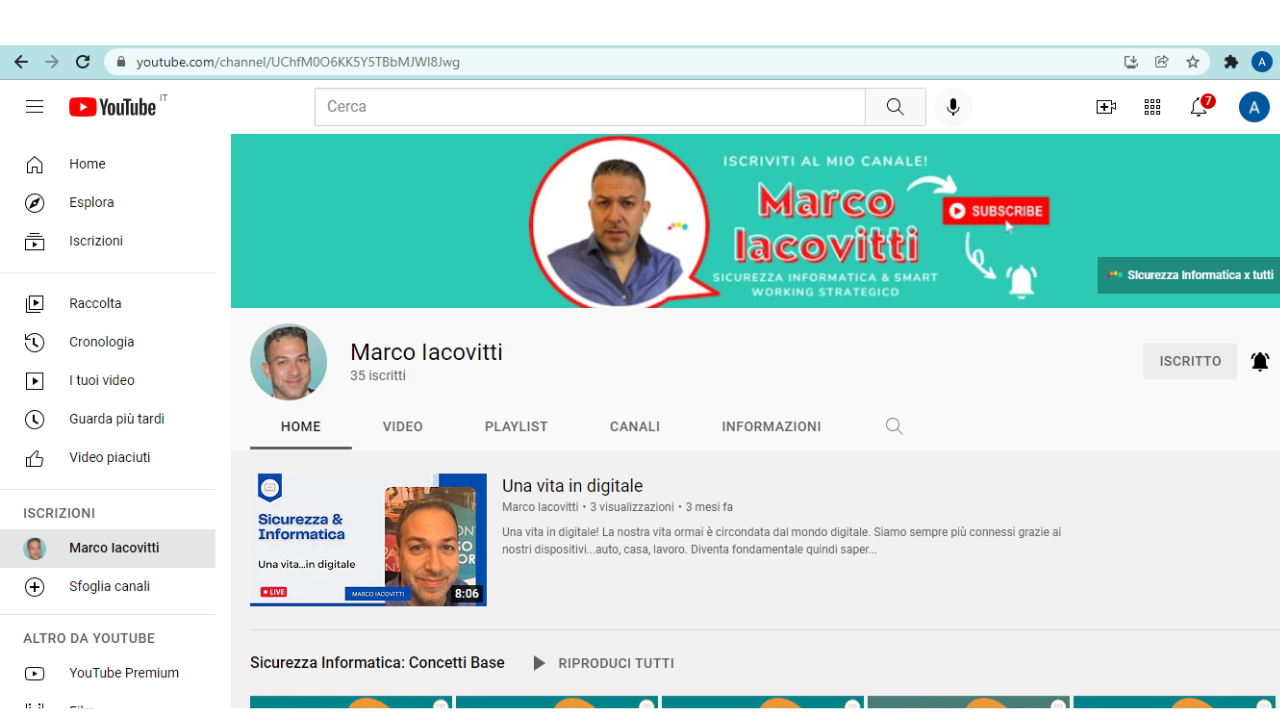Bookmark this page with star icon
Image resolution: width=1280 pixels, height=720 pixels.
click(1193, 62)
